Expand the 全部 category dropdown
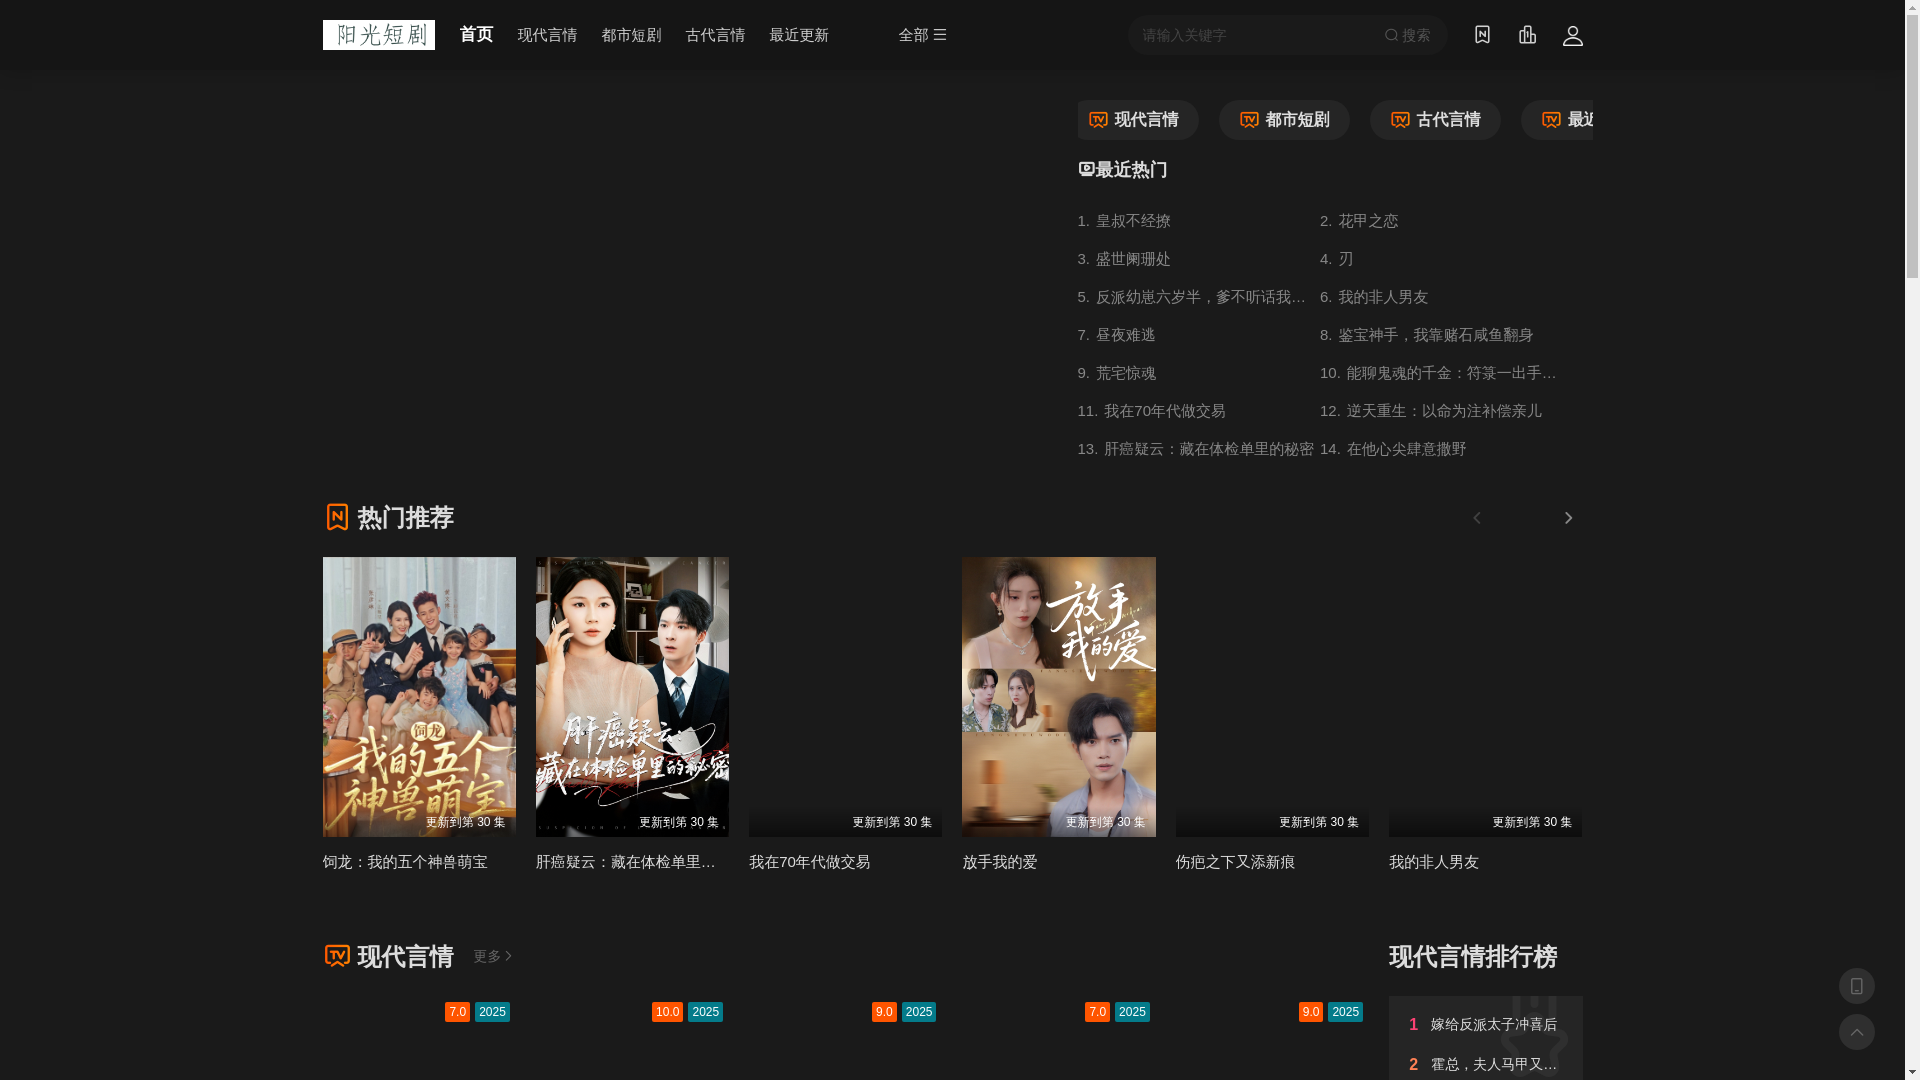This screenshot has height=1080, width=1920. point(922,35)
